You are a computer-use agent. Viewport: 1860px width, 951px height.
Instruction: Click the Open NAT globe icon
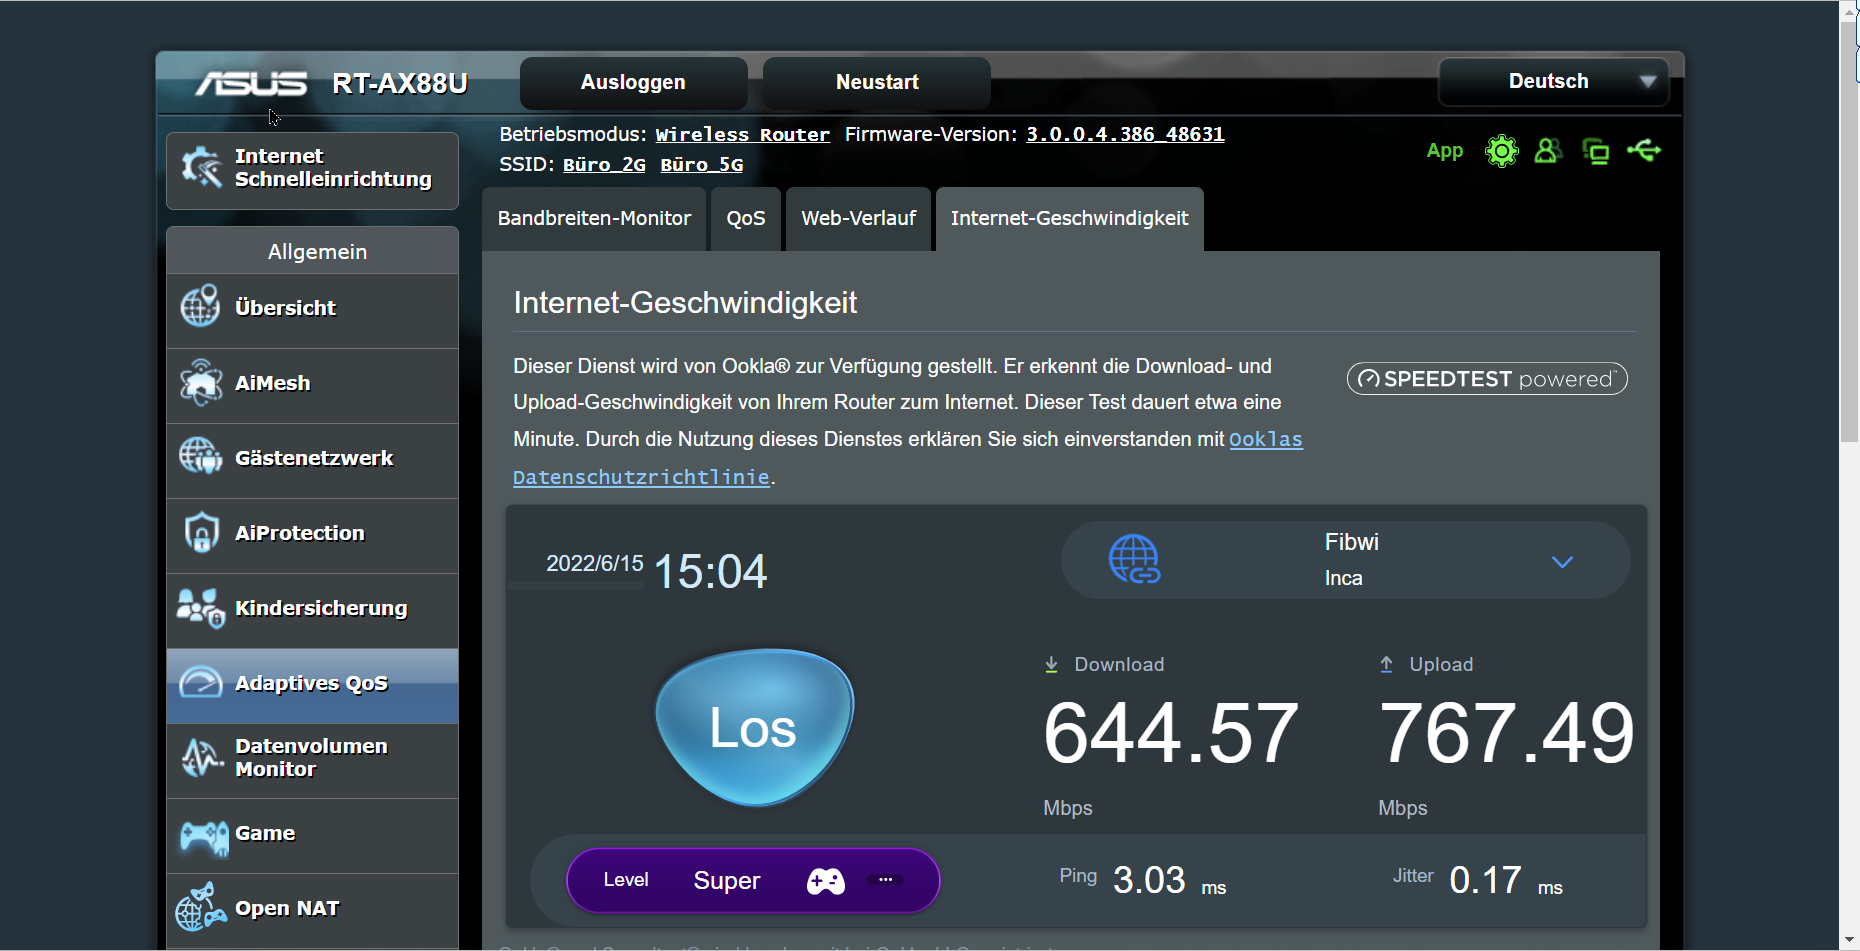[x=201, y=907]
